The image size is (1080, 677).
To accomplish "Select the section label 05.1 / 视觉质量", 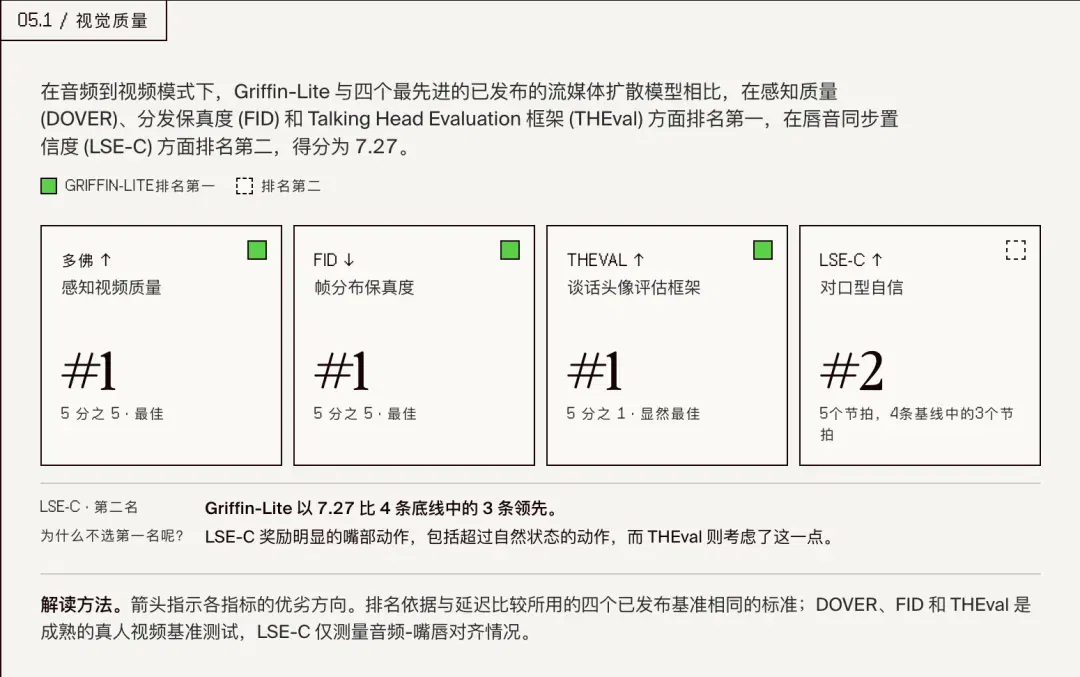I will (x=83, y=21).
